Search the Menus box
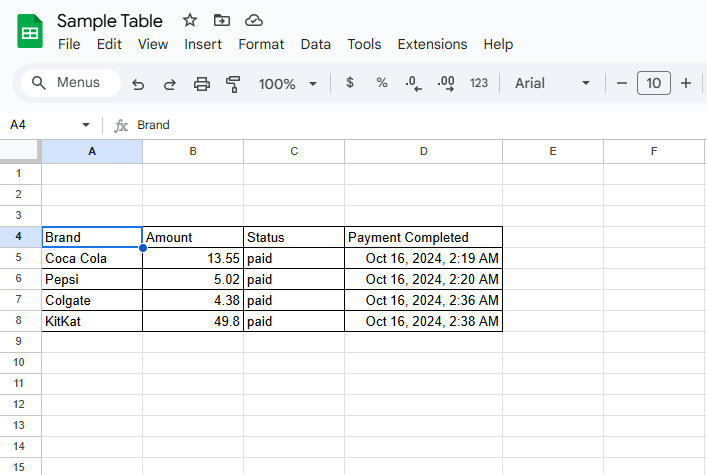The width and height of the screenshot is (707, 475). pos(71,83)
